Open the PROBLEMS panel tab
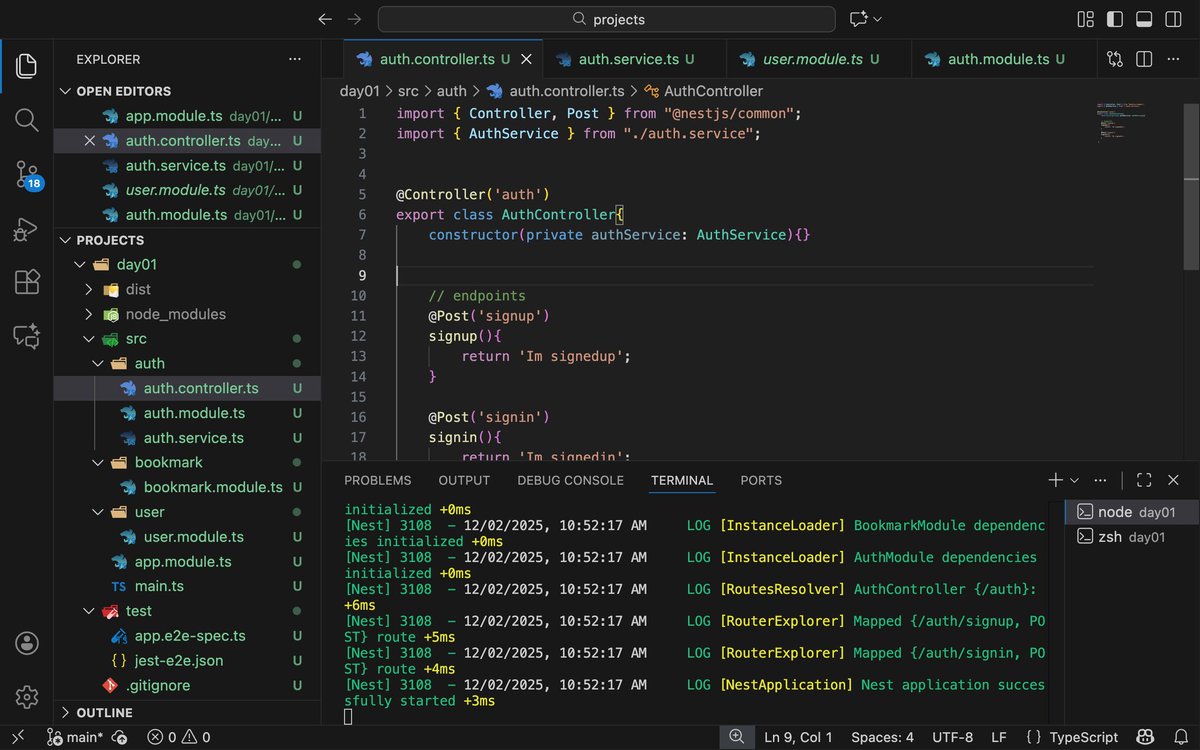 (377, 480)
